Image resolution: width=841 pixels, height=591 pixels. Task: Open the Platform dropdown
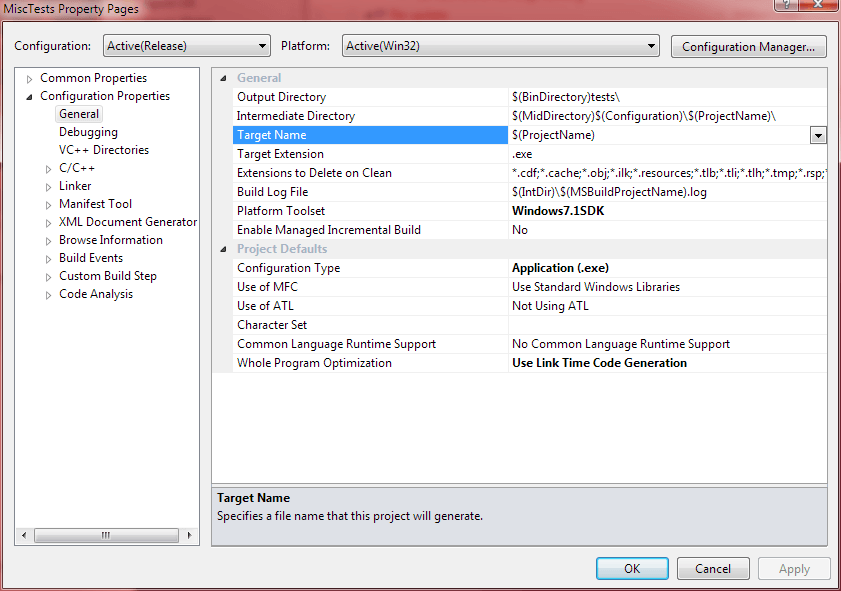tap(651, 46)
